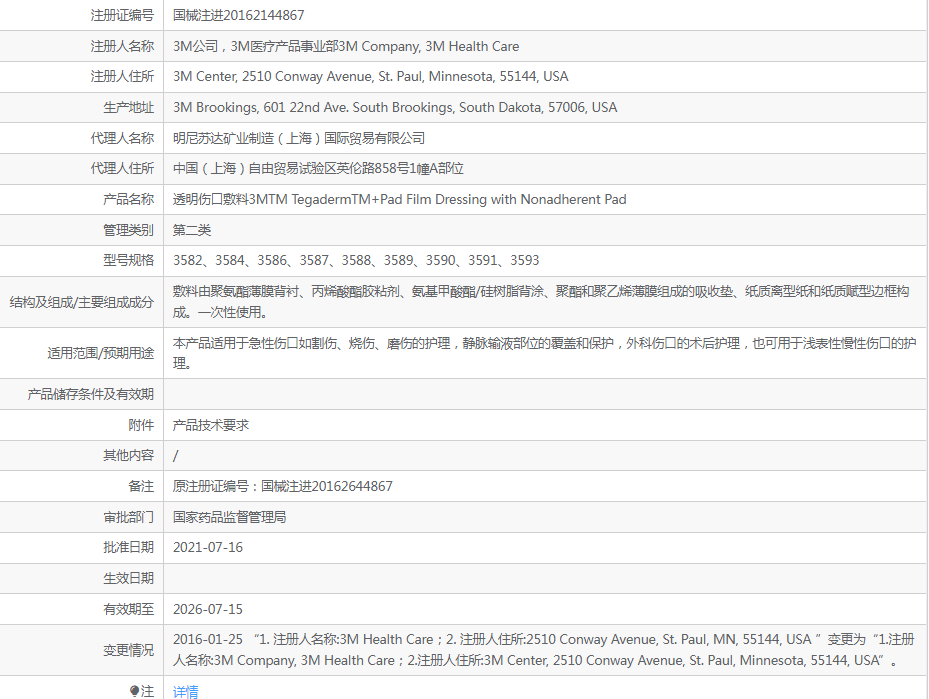Click the 代理人名称 label

(x=122, y=138)
